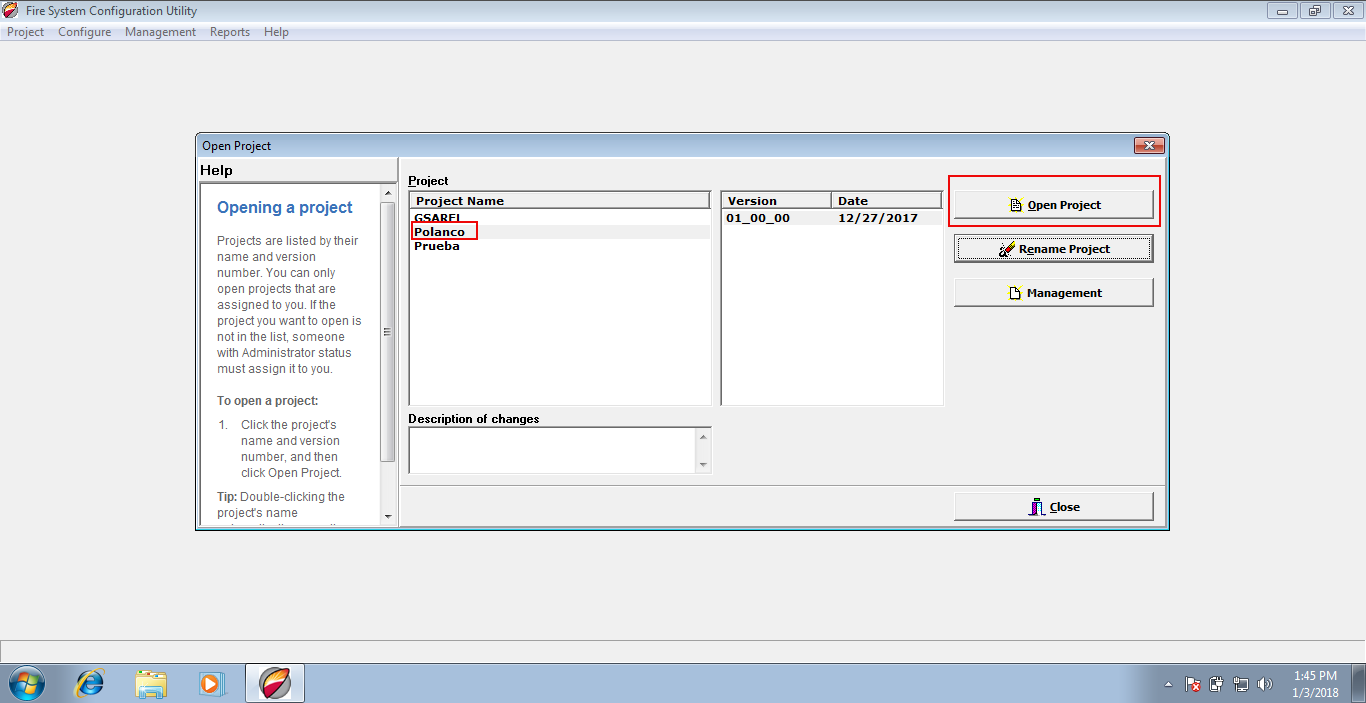
Task: Click the power plug tray icon
Action: 1216,683
